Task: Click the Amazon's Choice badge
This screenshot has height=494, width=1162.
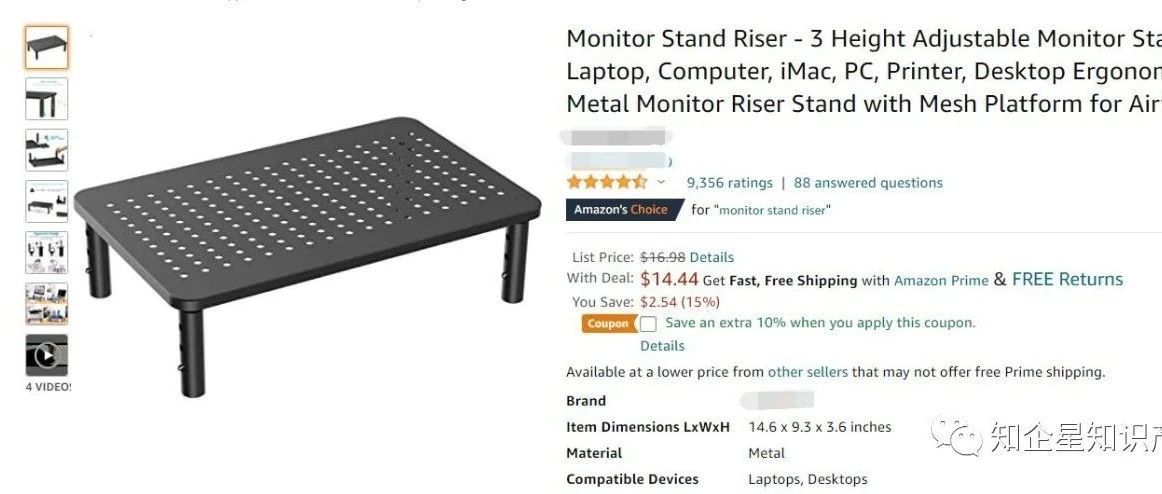Action: pyautogui.click(x=620, y=210)
